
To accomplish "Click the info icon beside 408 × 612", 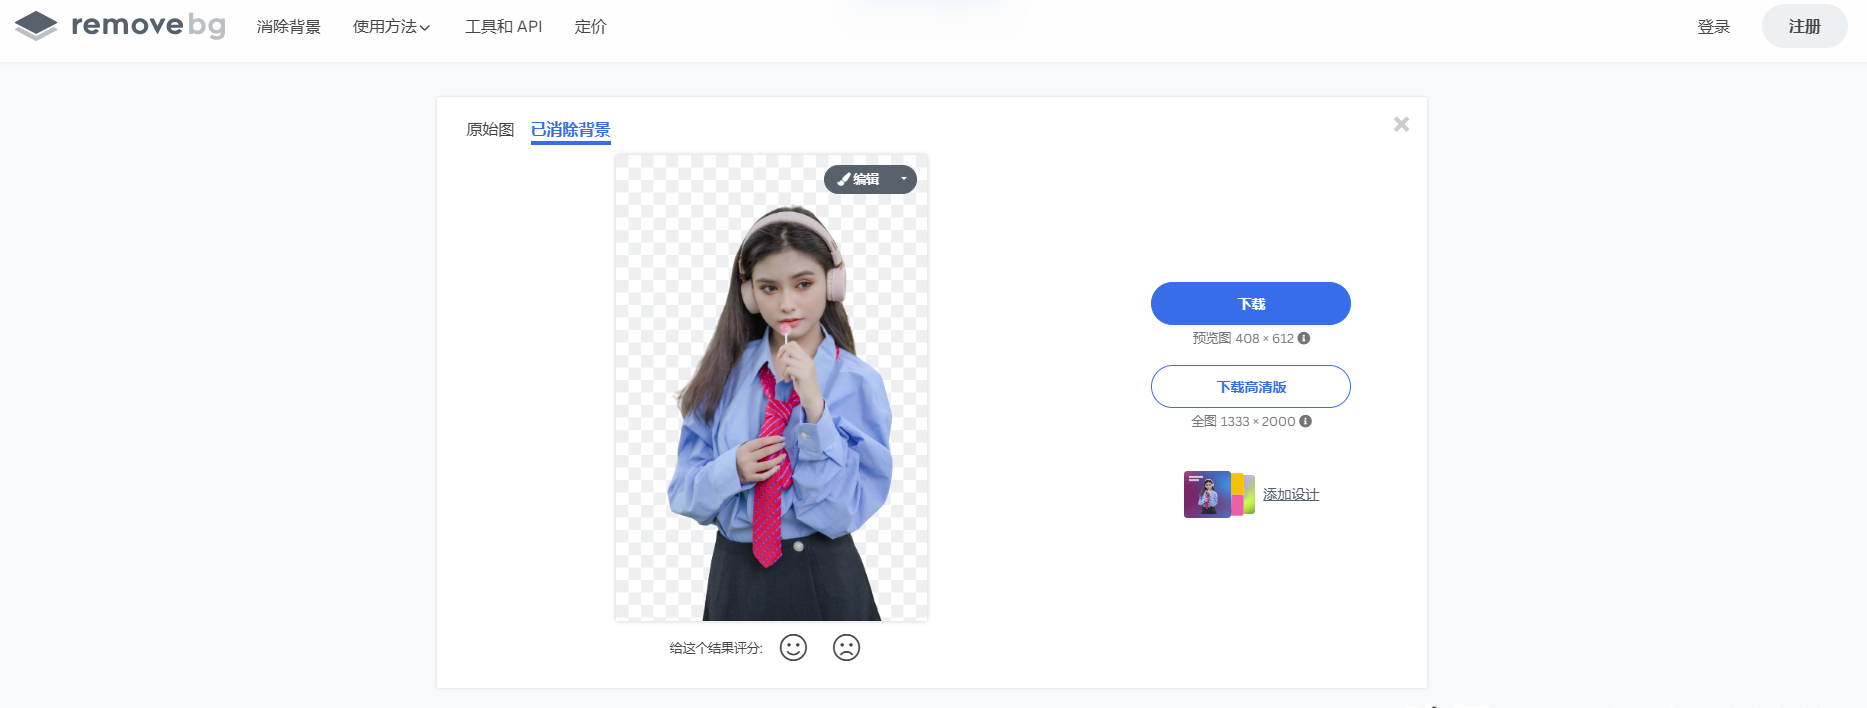I will [1304, 338].
